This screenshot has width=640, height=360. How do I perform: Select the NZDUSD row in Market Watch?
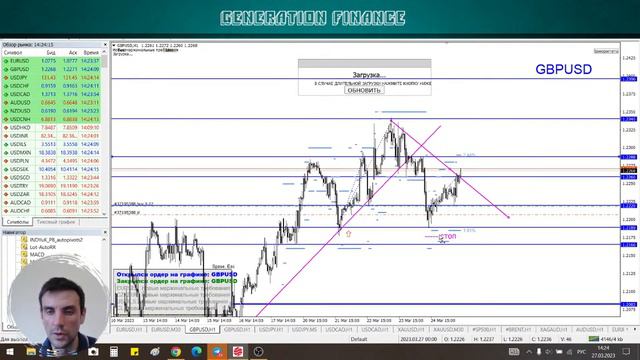[51, 111]
